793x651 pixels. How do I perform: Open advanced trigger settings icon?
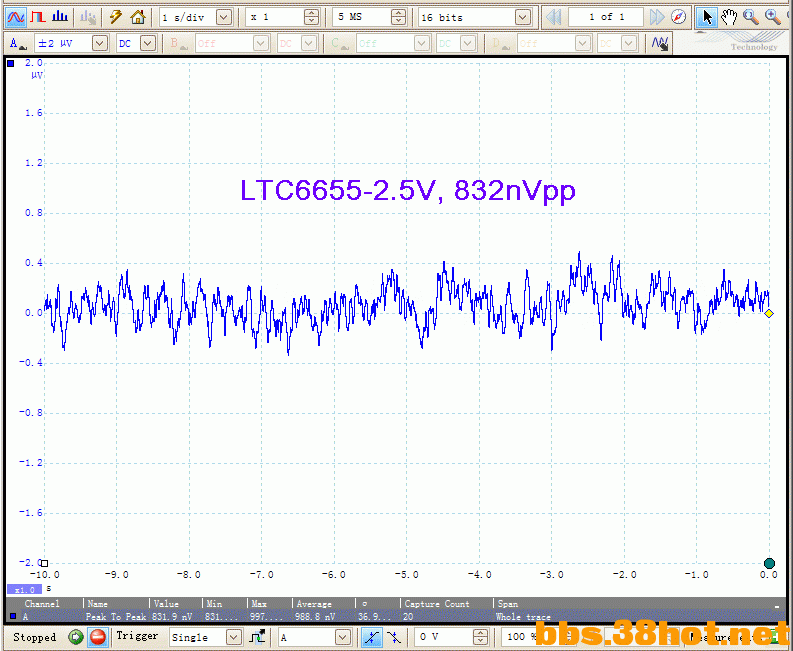[x=258, y=637]
